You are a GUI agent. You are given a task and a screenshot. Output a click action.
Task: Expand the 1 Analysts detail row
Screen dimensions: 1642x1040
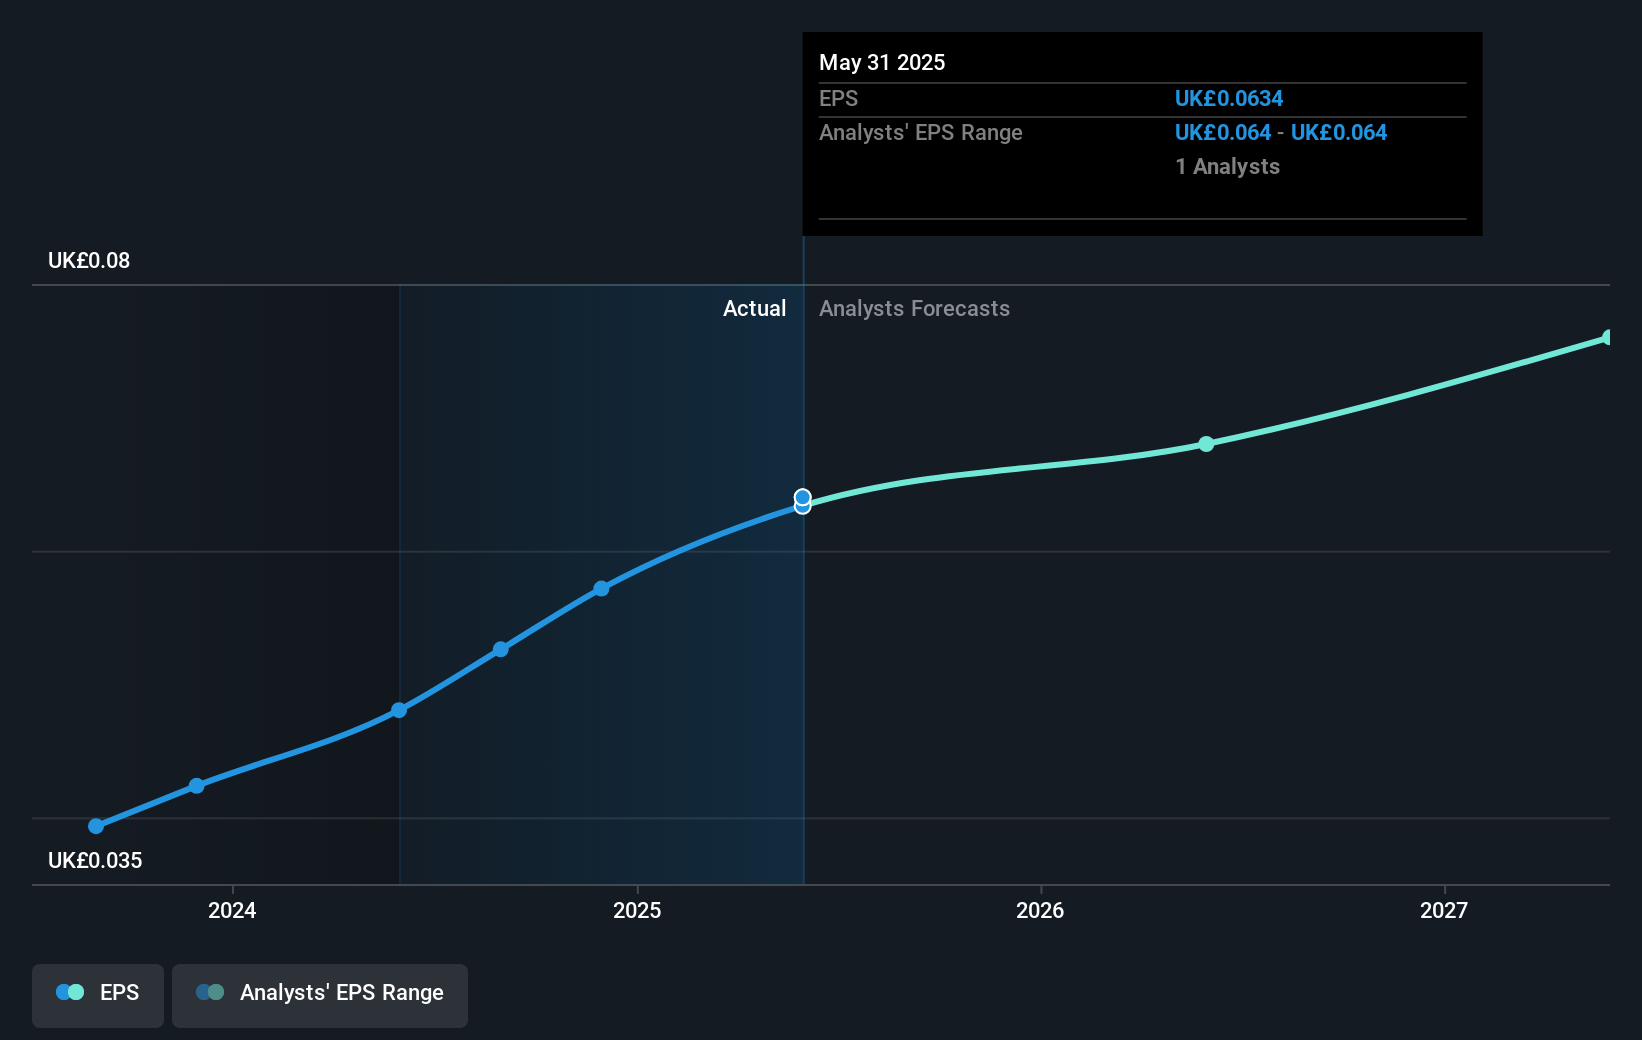point(1227,167)
